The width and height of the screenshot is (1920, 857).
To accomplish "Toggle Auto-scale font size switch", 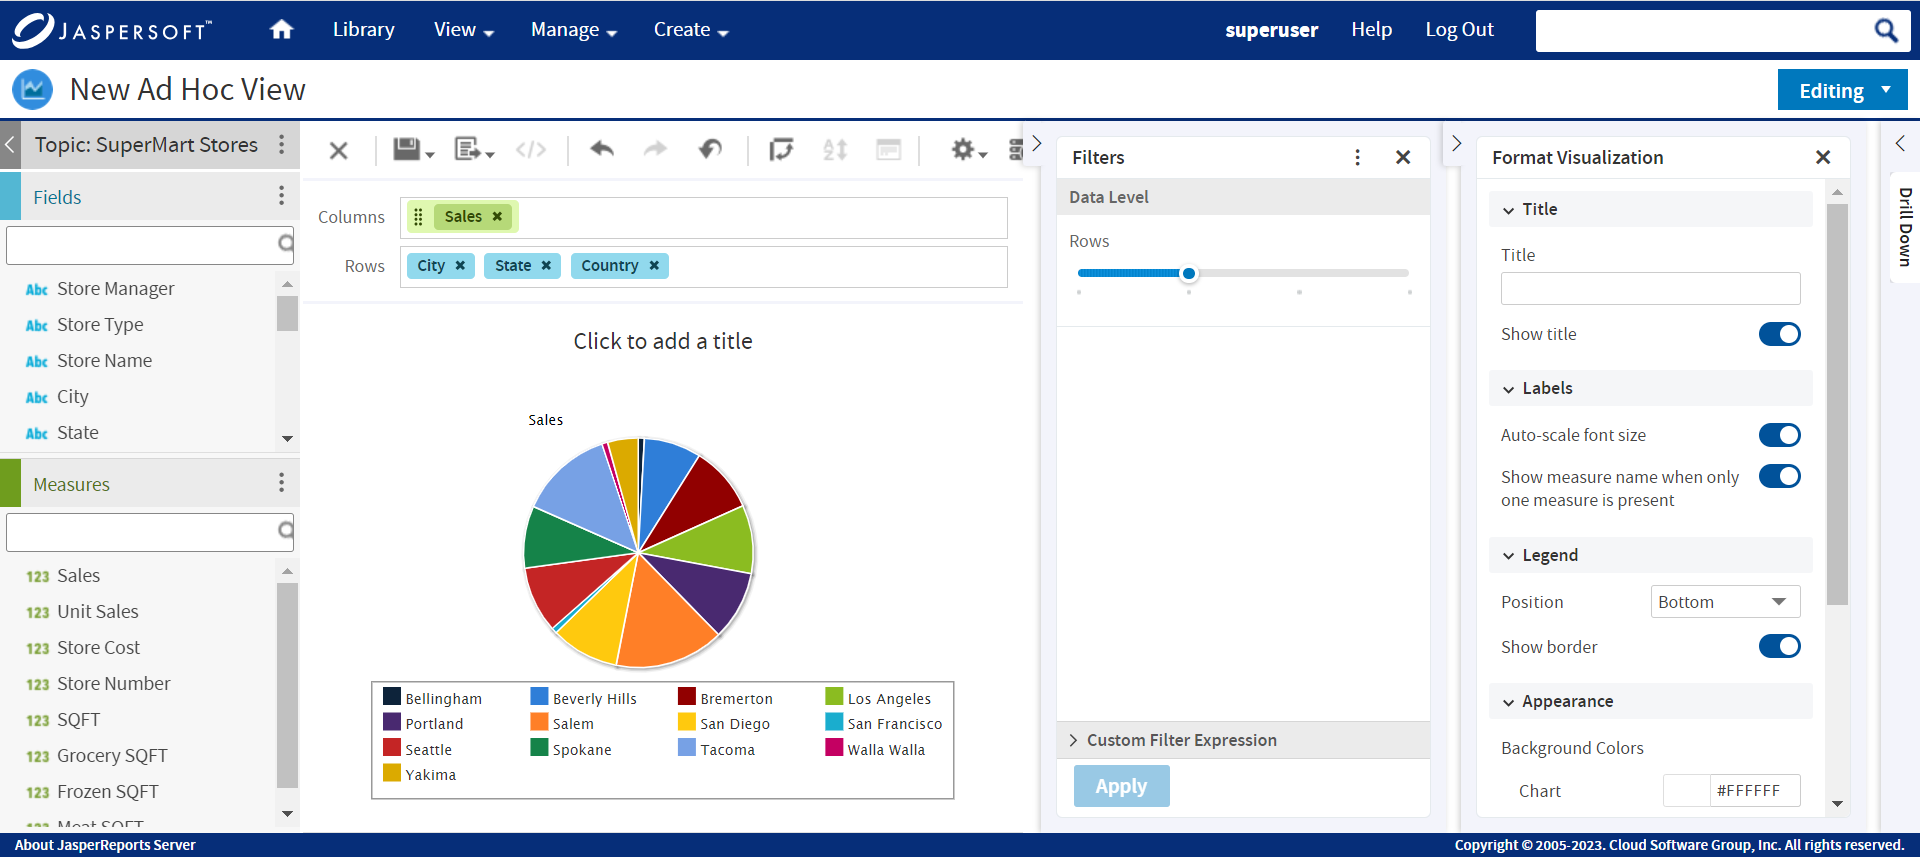I will click(1780, 435).
